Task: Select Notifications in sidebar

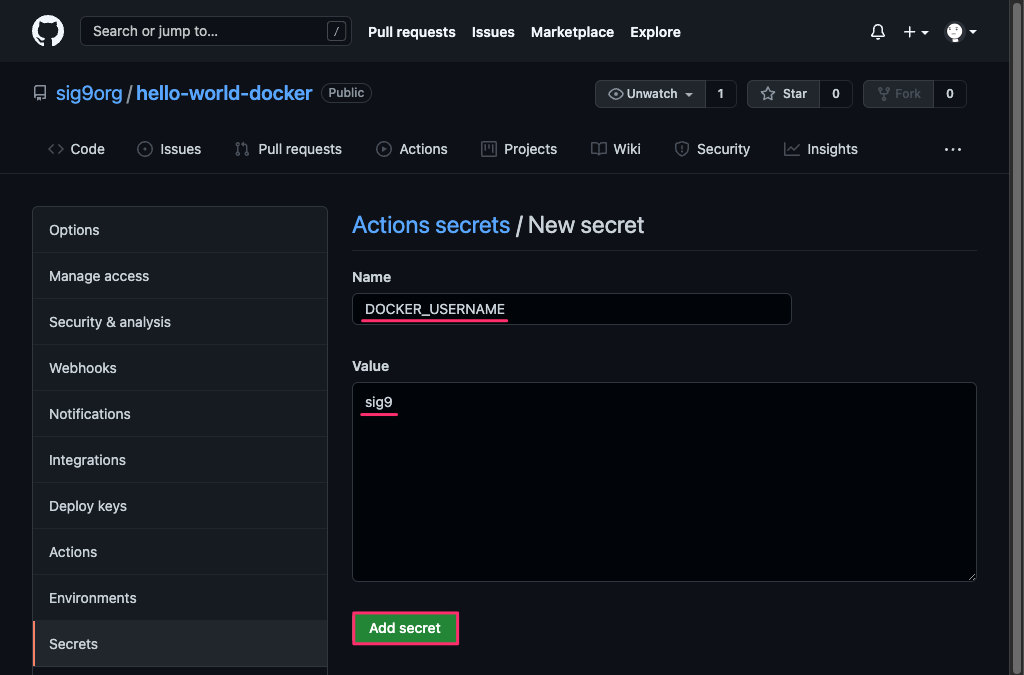Action: (x=180, y=414)
